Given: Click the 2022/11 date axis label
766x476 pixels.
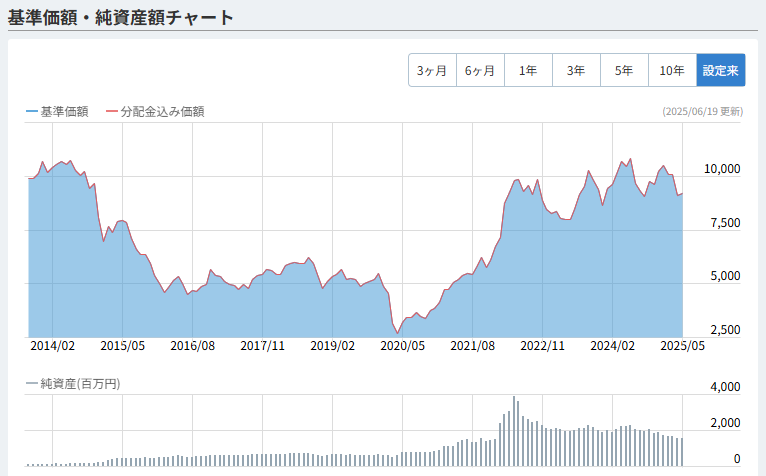Looking at the screenshot, I should pos(542,346).
